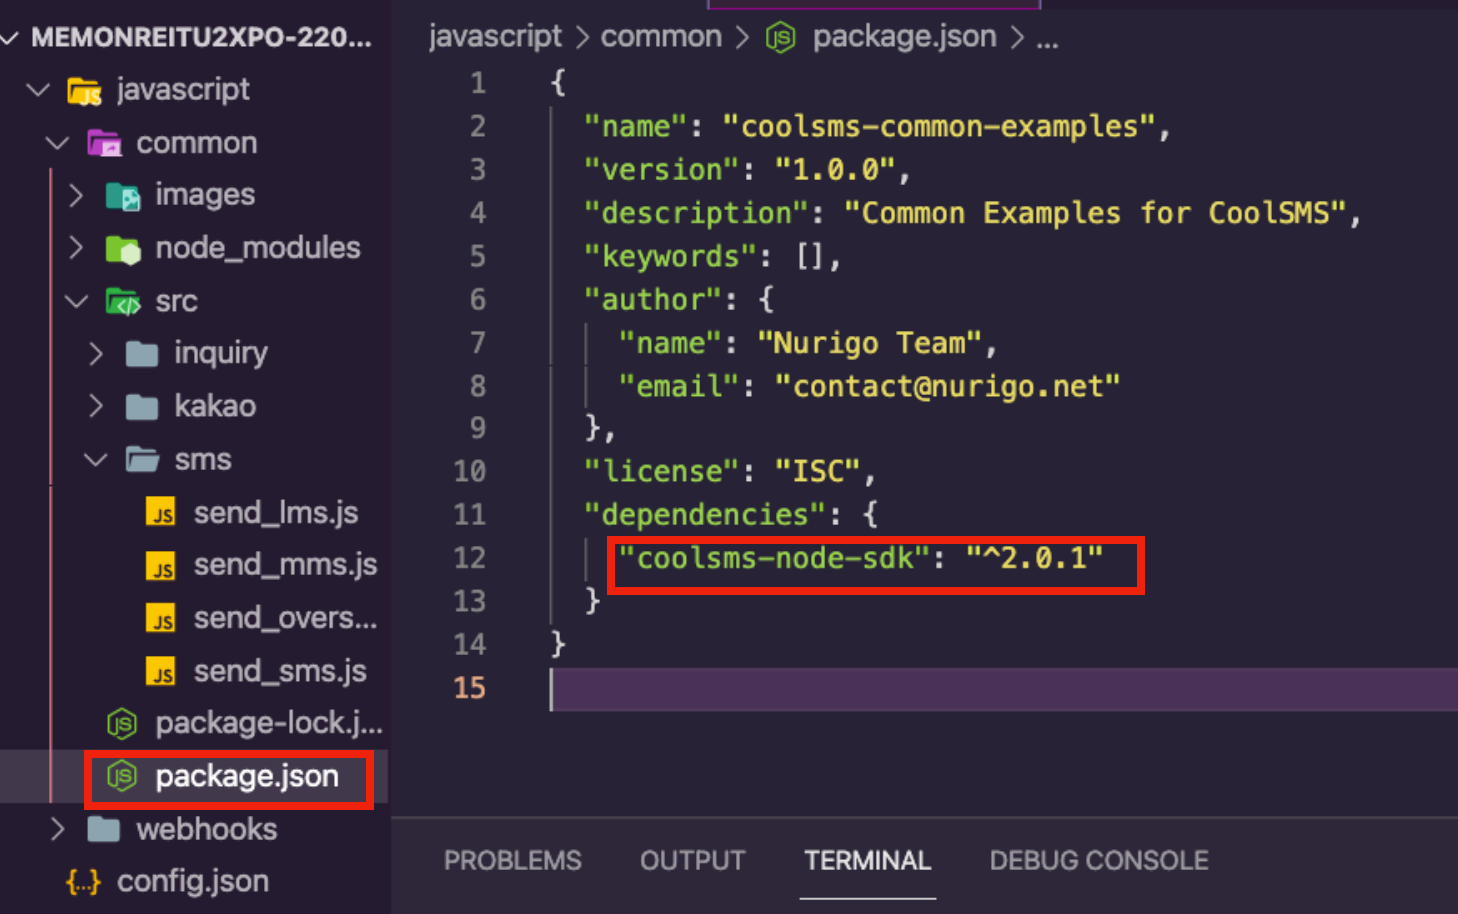Click the braces icon of config.json

(x=84, y=881)
